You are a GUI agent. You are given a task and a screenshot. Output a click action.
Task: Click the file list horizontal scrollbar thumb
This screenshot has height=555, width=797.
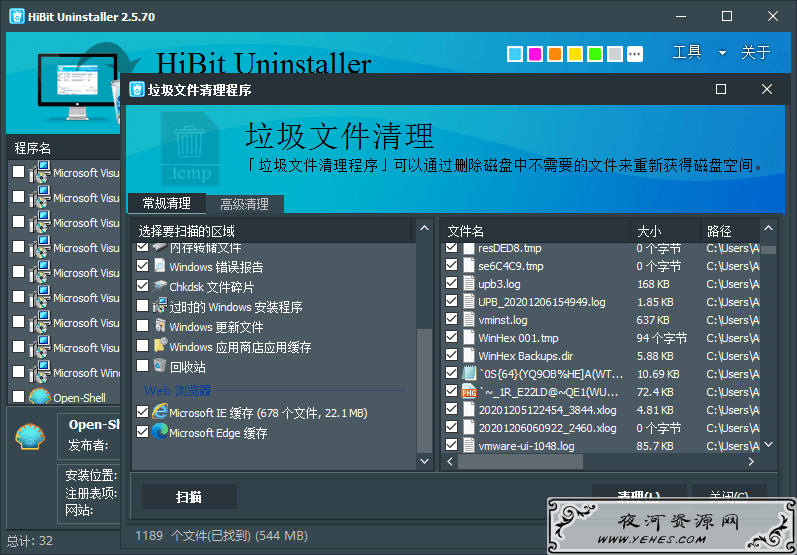click(x=520, y=461)
